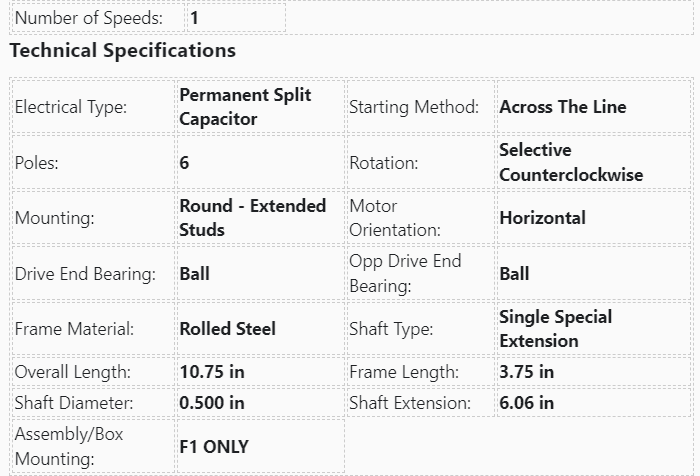
Task: Select the Opp Drive End Bearing label
Action: (x=405, y=274)
